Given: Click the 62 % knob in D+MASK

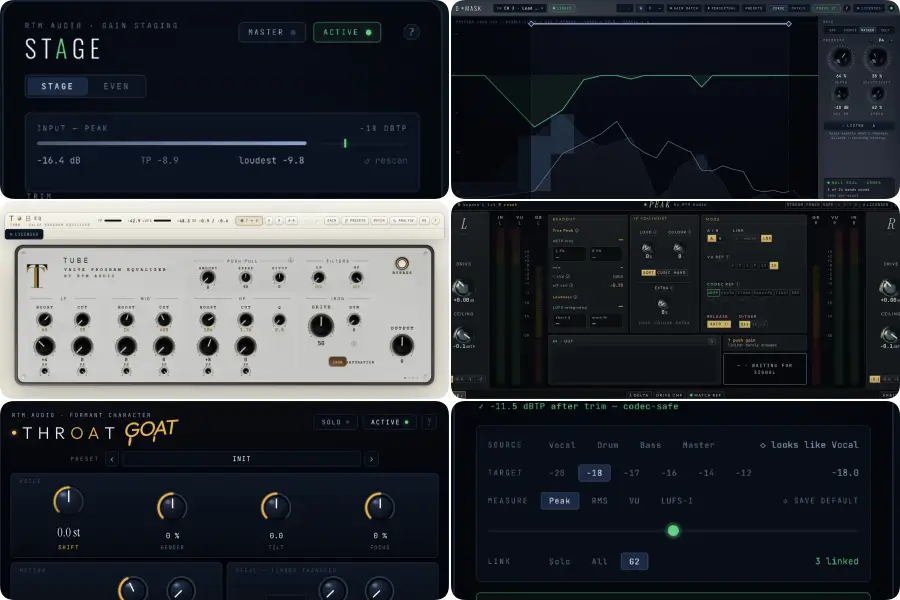Looking at the screenshot, I should [x=877, y=94].
